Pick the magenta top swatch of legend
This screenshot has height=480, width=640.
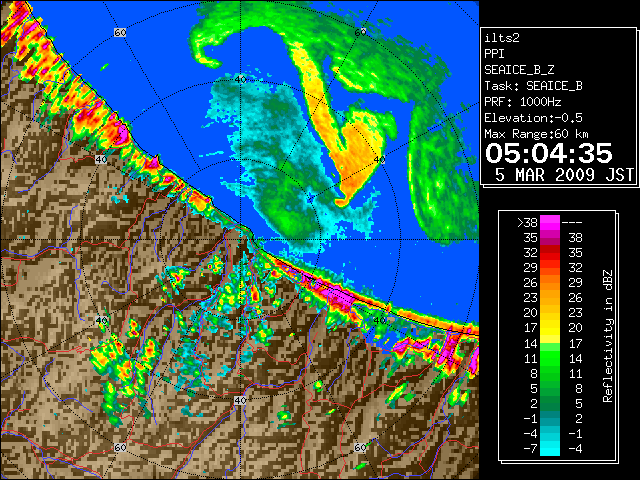(550, 223)
